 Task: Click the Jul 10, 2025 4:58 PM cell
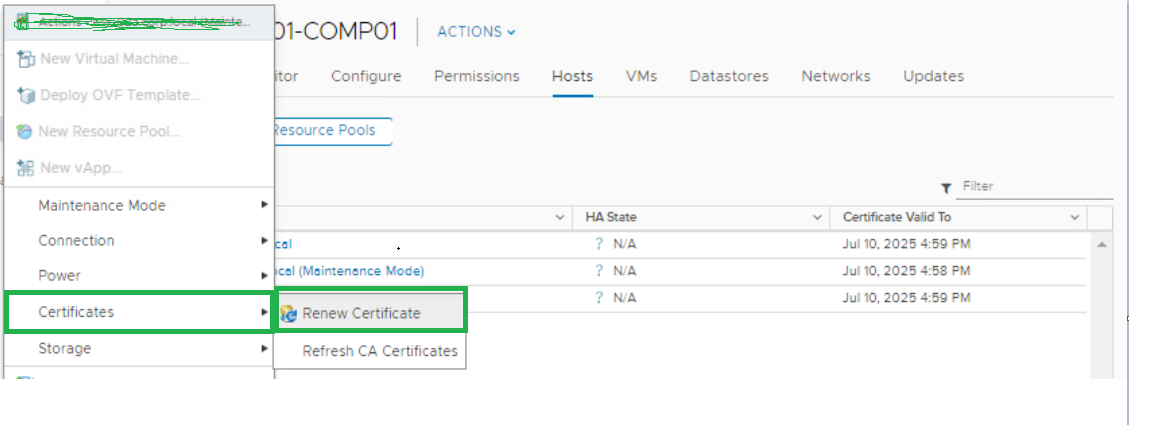[907, 271]
